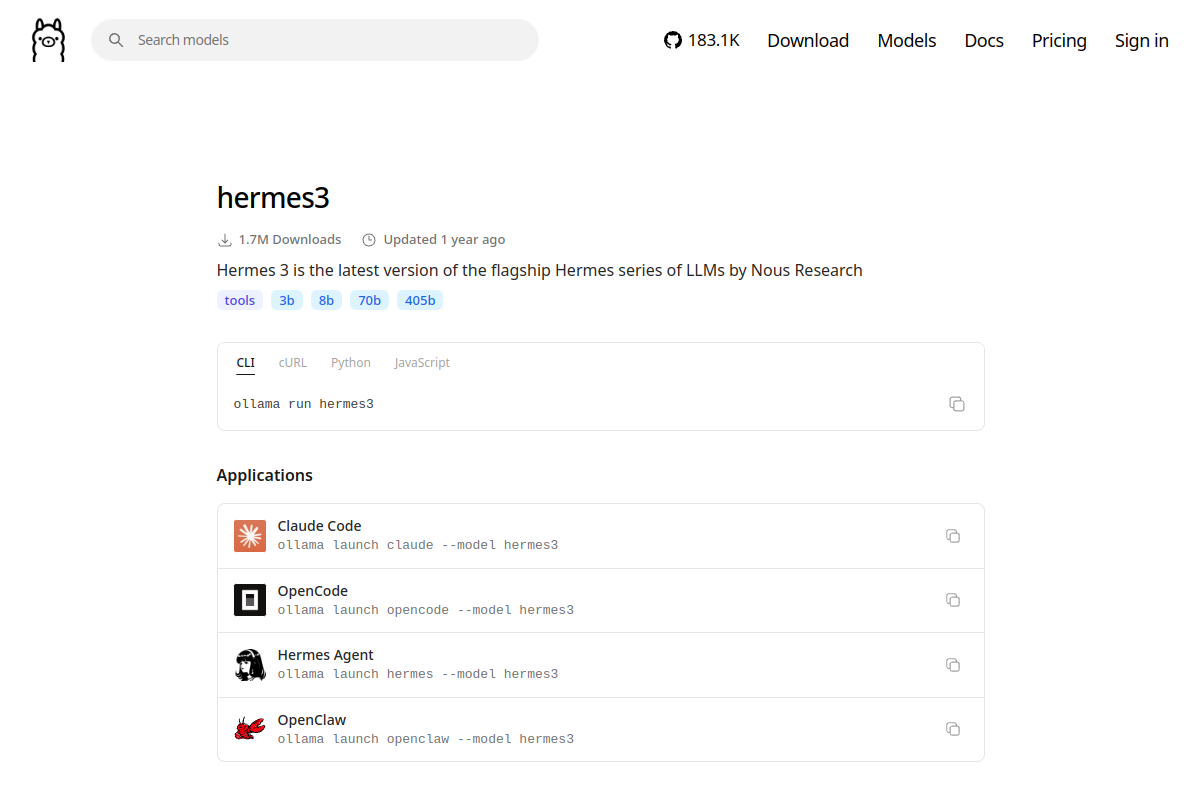
Task: Switch to the JavaScript tab
Action: (x=422, y=363)
